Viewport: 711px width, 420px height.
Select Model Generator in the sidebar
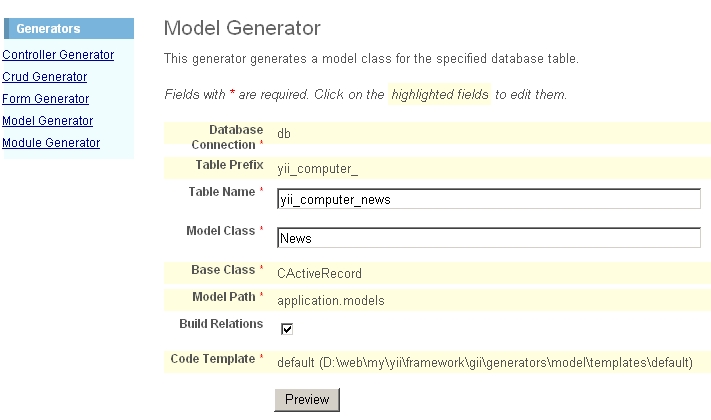click(48, 121)
